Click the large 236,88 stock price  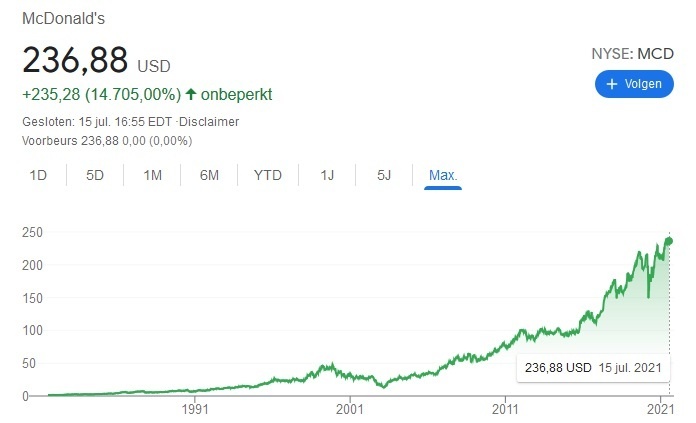click(x=75, y=60)
